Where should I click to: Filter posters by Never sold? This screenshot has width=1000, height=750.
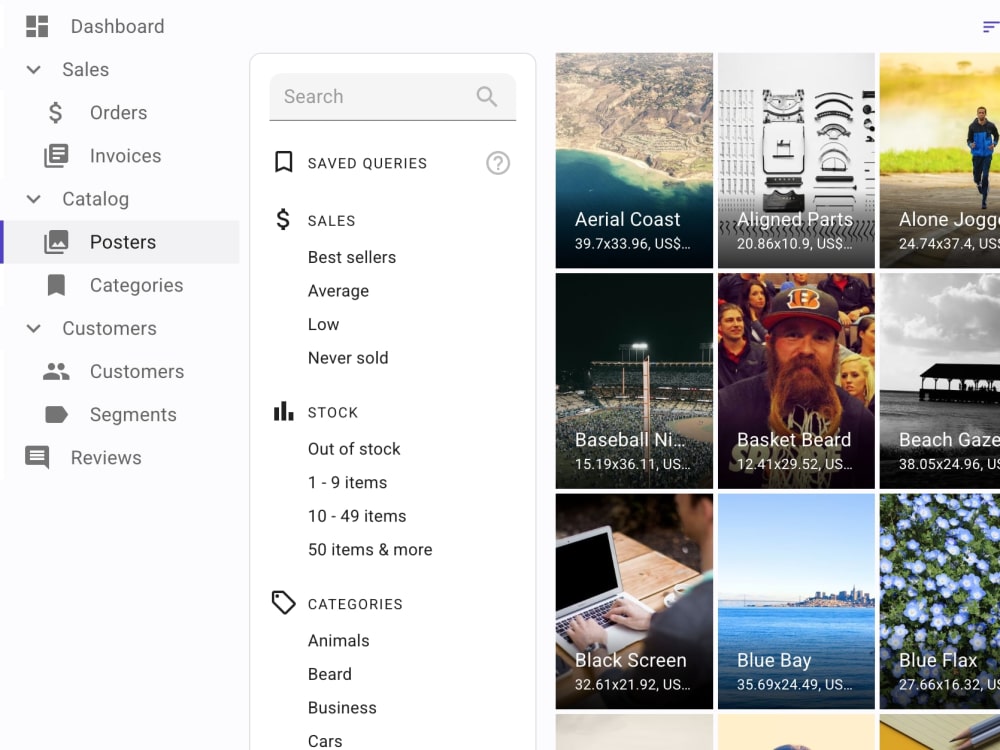(348, 358)
